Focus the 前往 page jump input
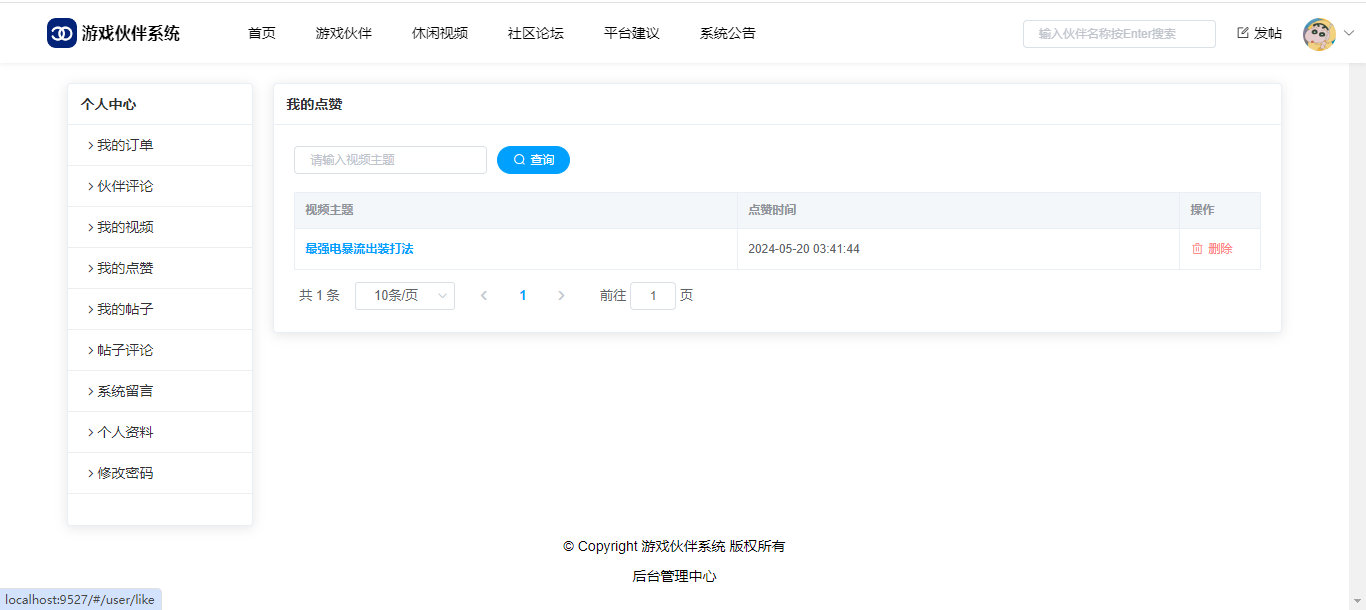This screenshot has height=610, width=1366. pyautogui.click(x=653, y=296)
